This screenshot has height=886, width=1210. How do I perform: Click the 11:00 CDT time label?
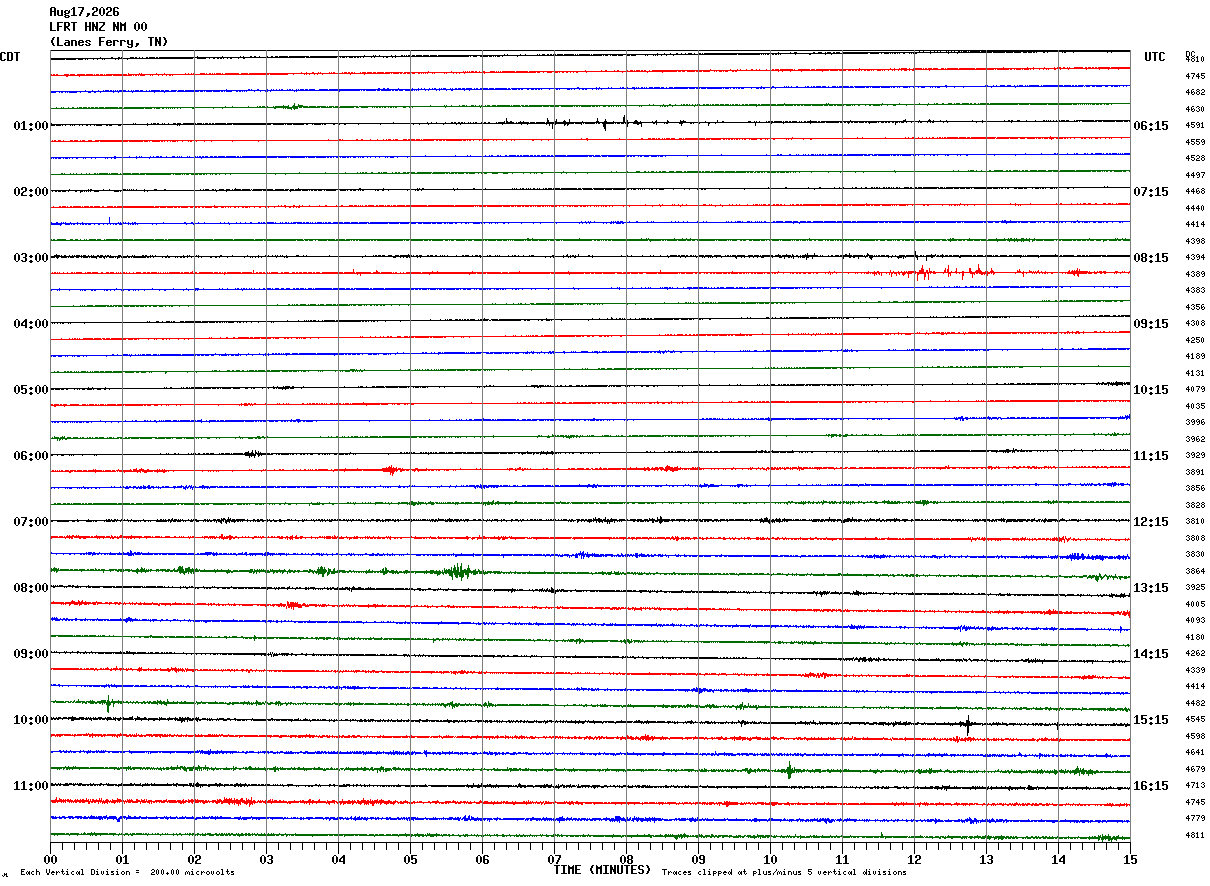[x=31, y=786]
